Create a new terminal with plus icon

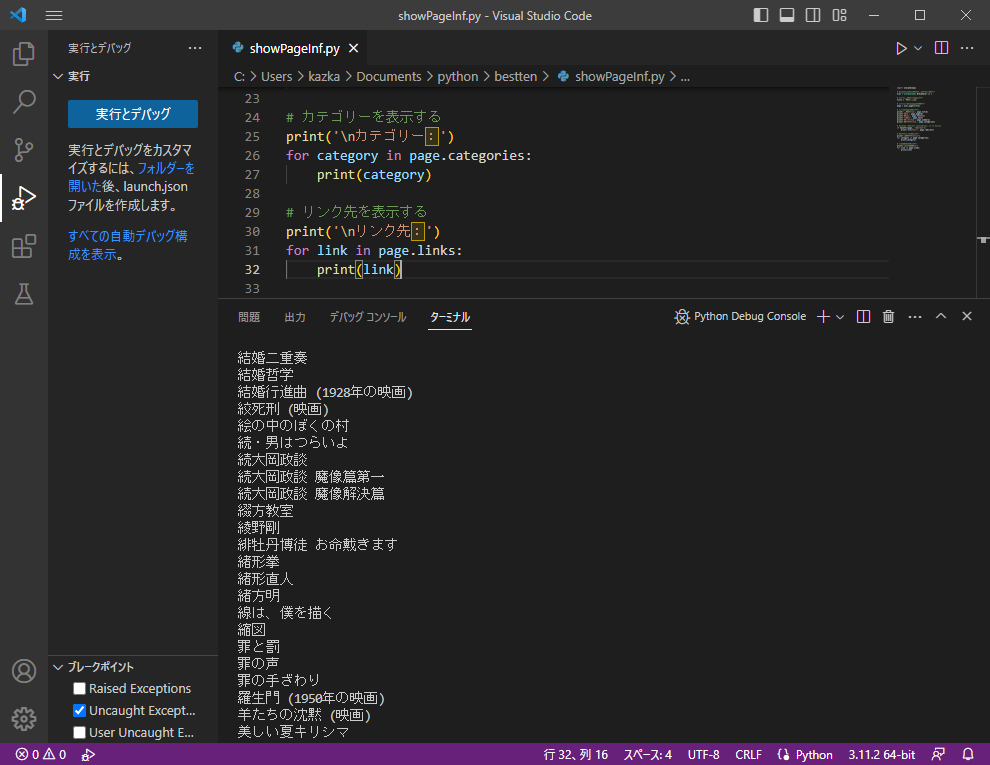823,316
